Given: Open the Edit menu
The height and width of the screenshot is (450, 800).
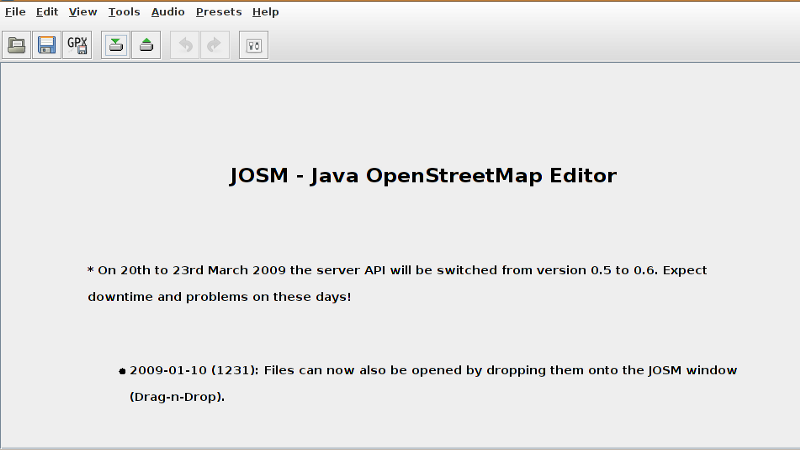Looking at the screenshot, I should click(47, 12).
